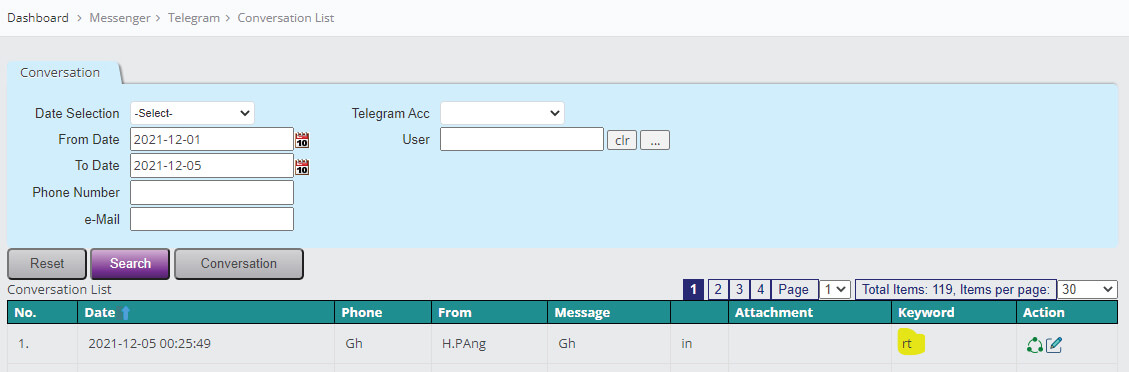Go to page 1 in pagination
Image resolution: width=1129 pixels, height=372 pixels.
693,289
